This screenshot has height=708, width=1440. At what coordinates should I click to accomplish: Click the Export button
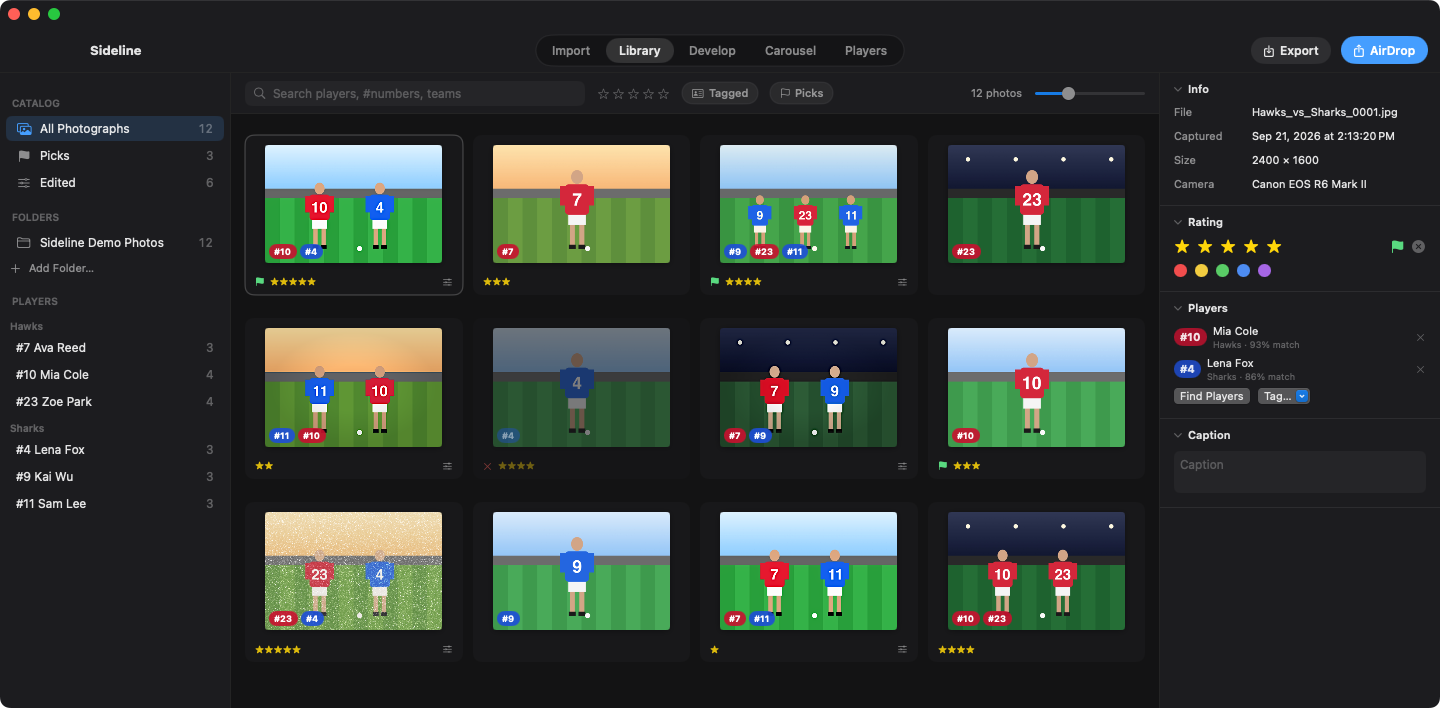click(x=1291, y=50)
